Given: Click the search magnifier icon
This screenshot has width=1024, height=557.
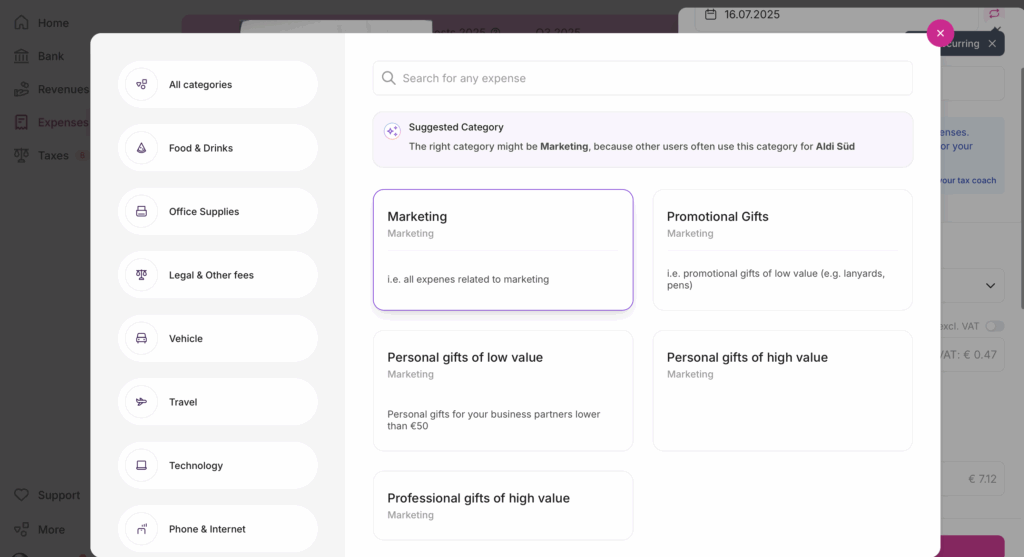Looking at the screenshot, I should (389, 78).
